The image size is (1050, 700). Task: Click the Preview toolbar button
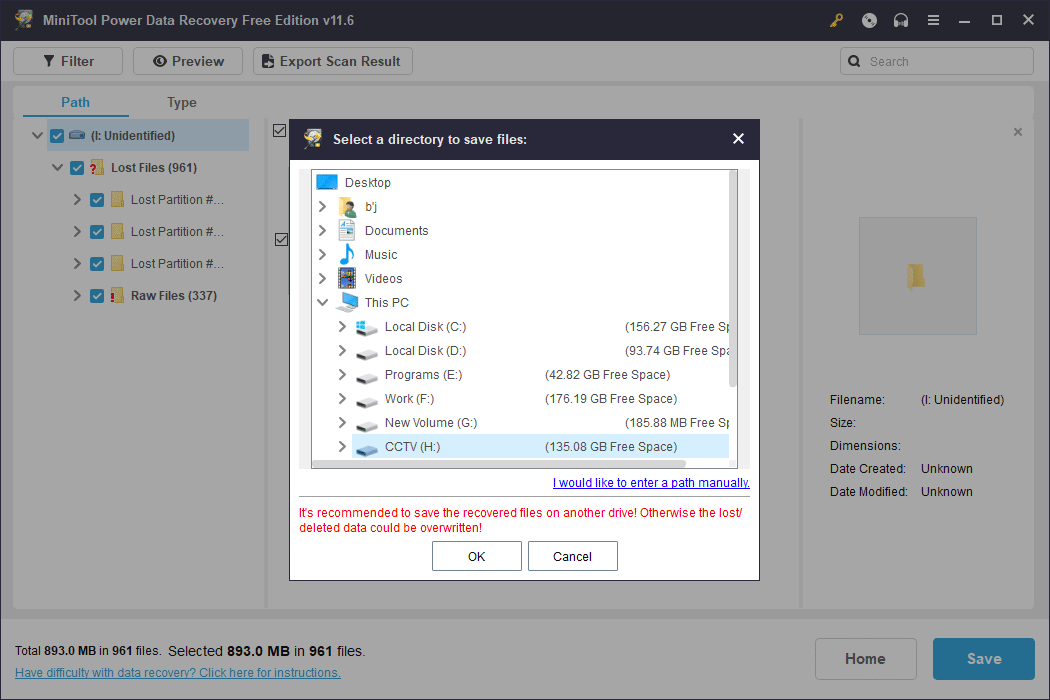188,61
